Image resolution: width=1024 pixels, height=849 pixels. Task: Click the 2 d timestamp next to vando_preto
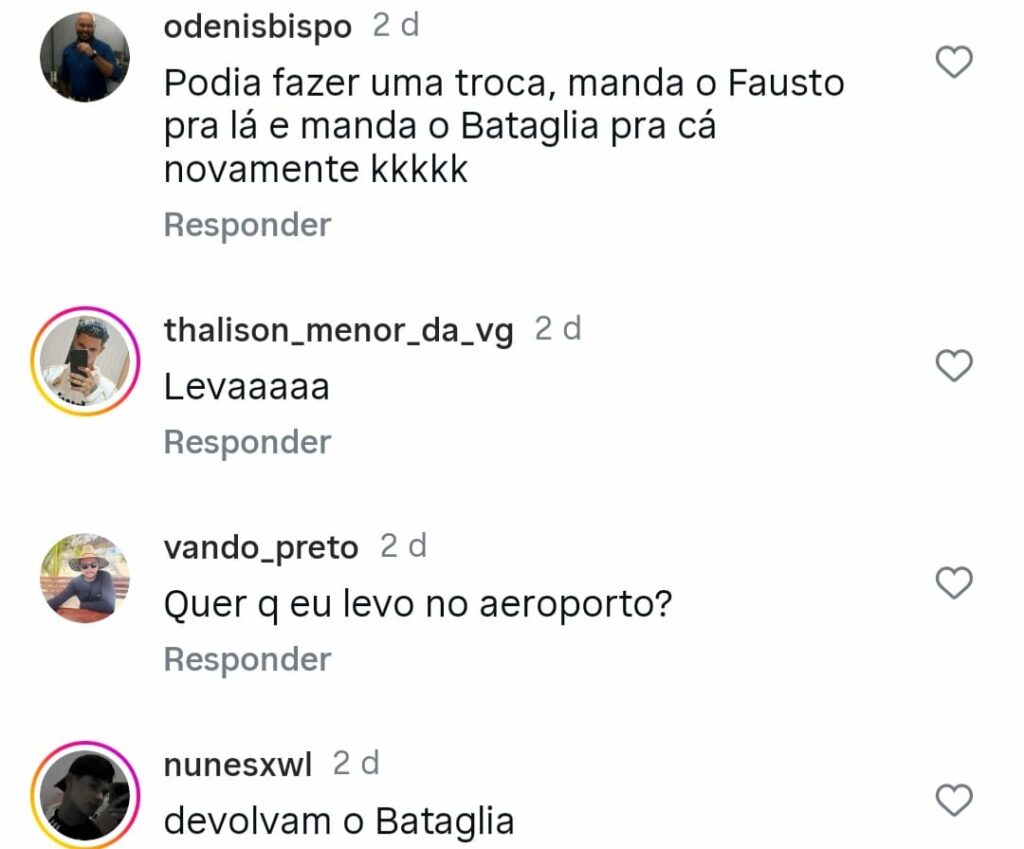coord(403,546)
